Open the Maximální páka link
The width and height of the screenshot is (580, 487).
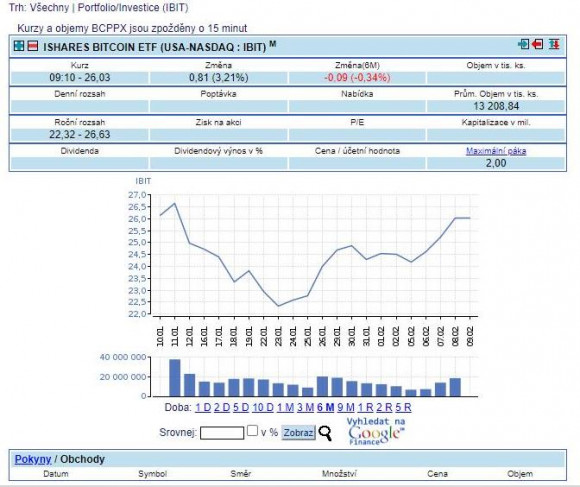[496, 151]
